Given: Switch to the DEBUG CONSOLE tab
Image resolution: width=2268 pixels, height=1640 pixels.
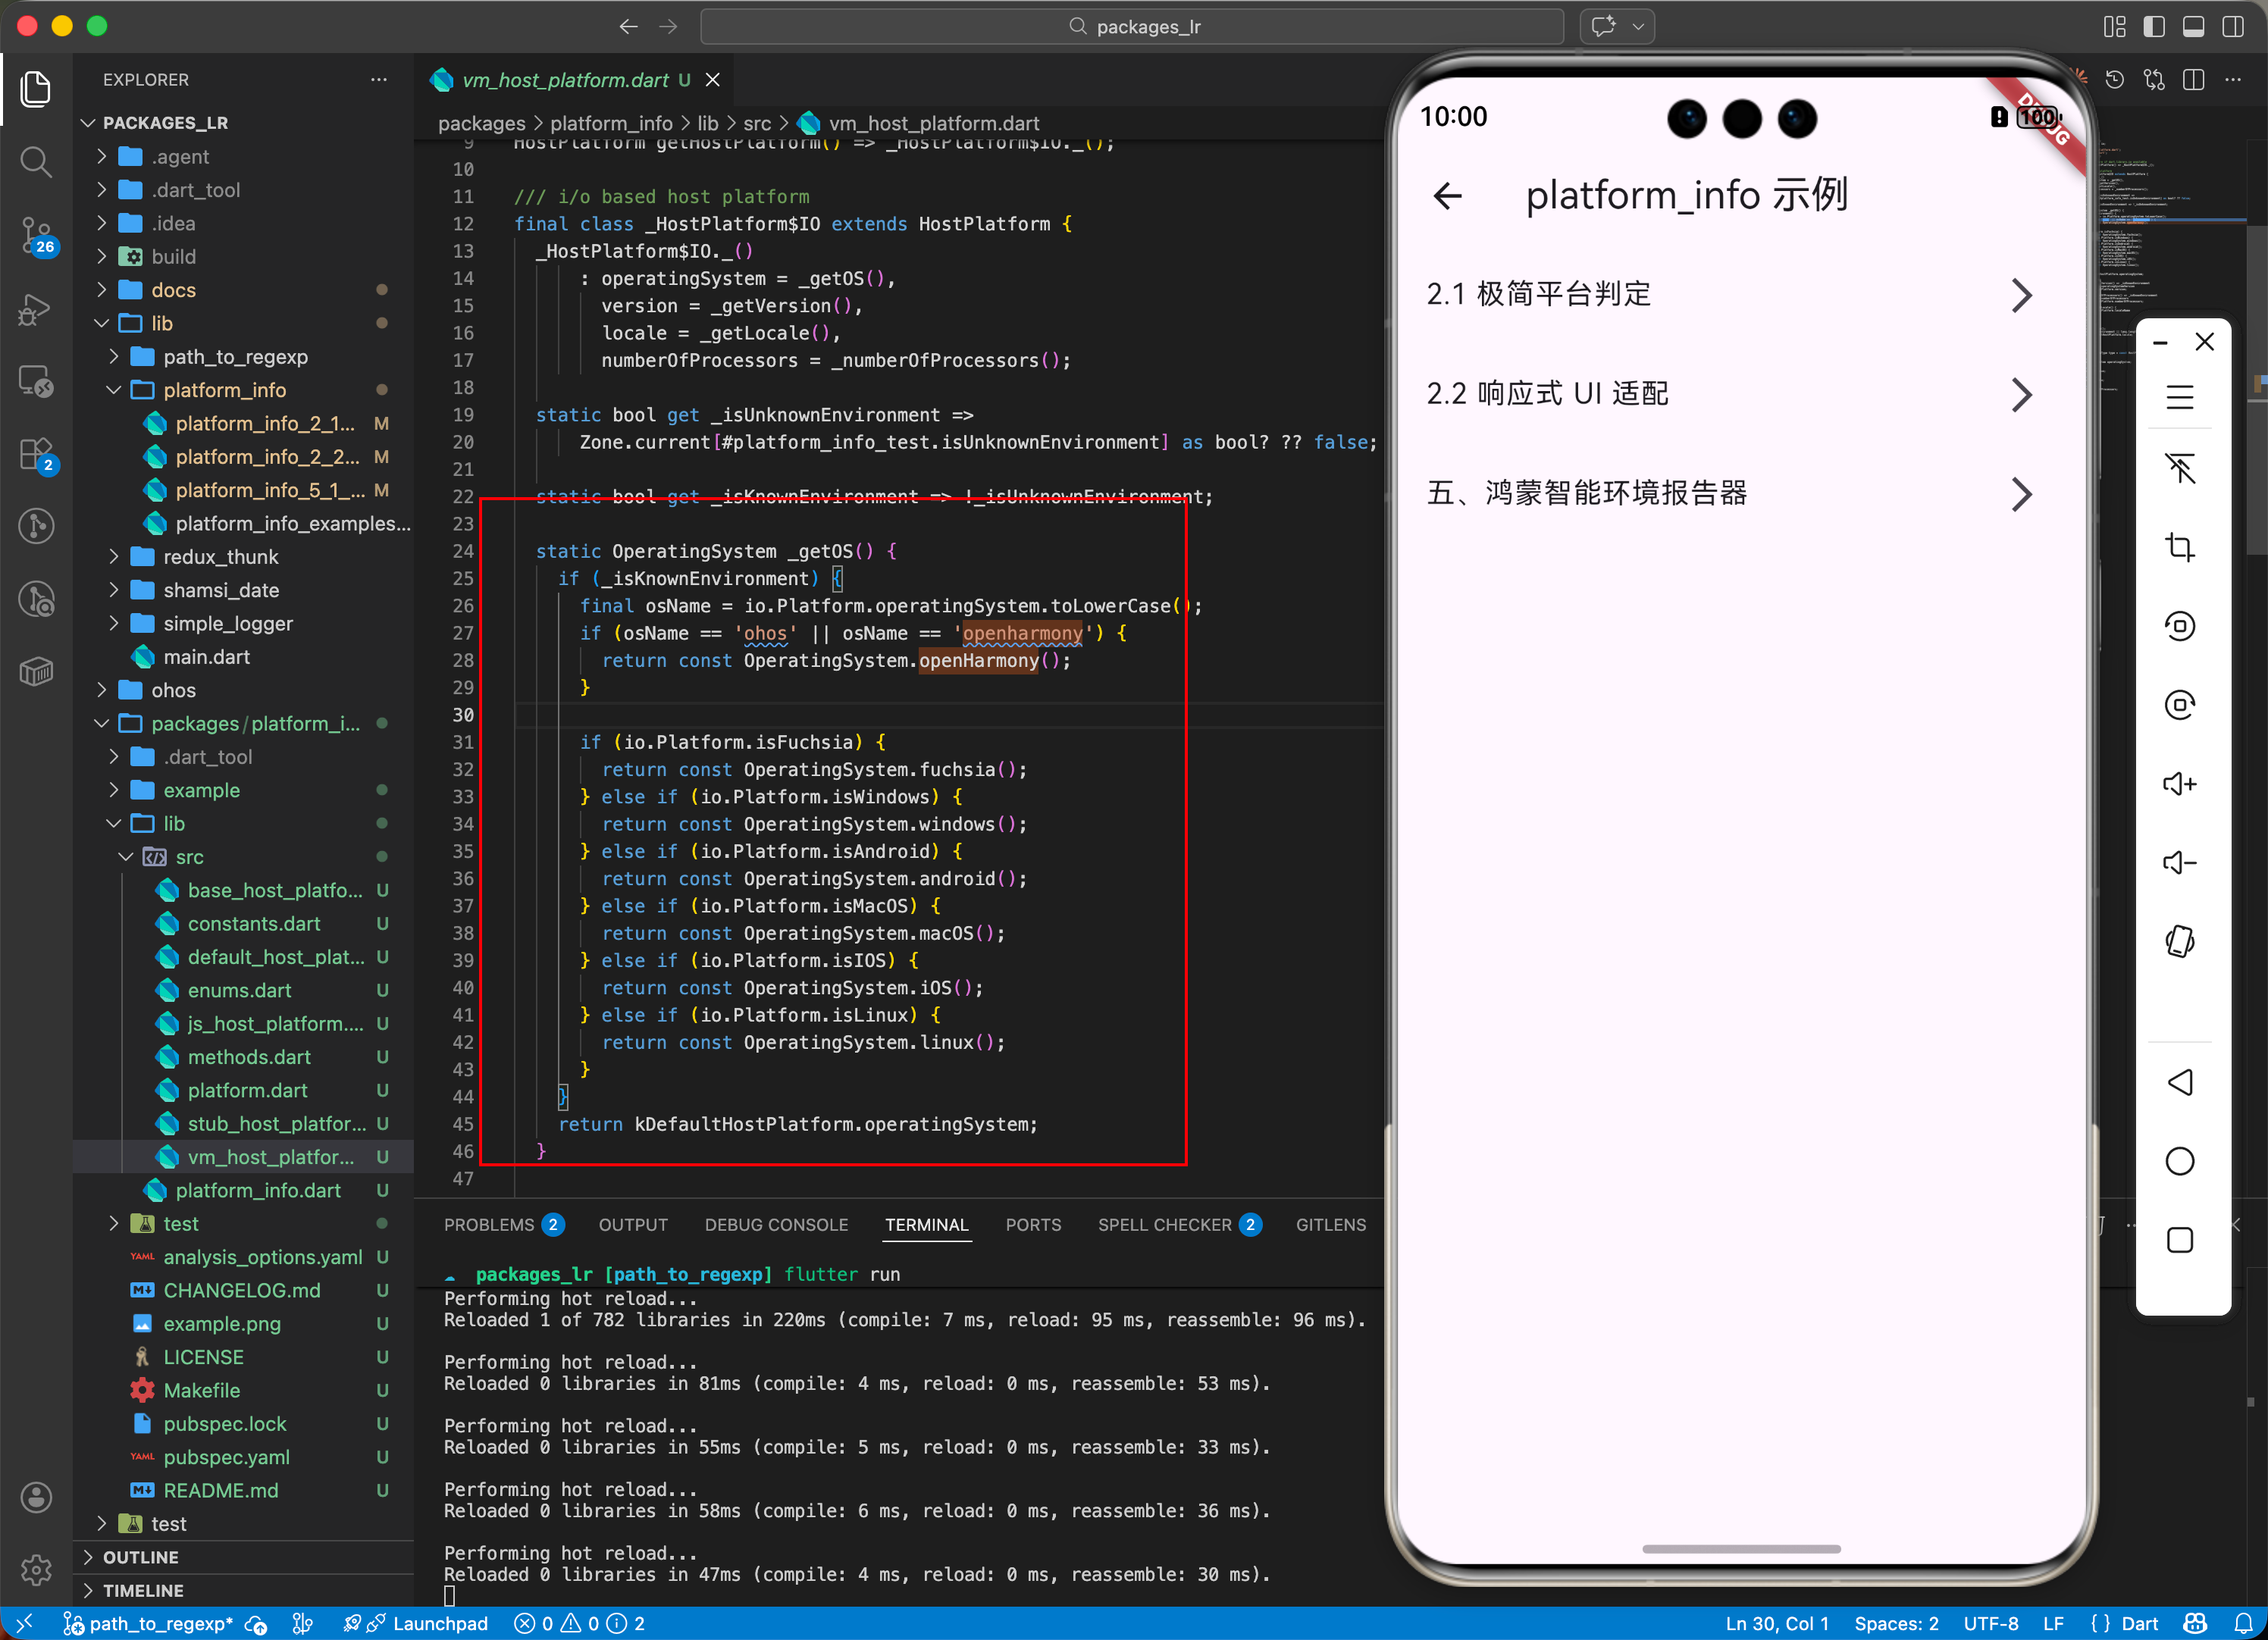Looking at the screenshot, I should pyautogui.click(x=776, y=1225).
